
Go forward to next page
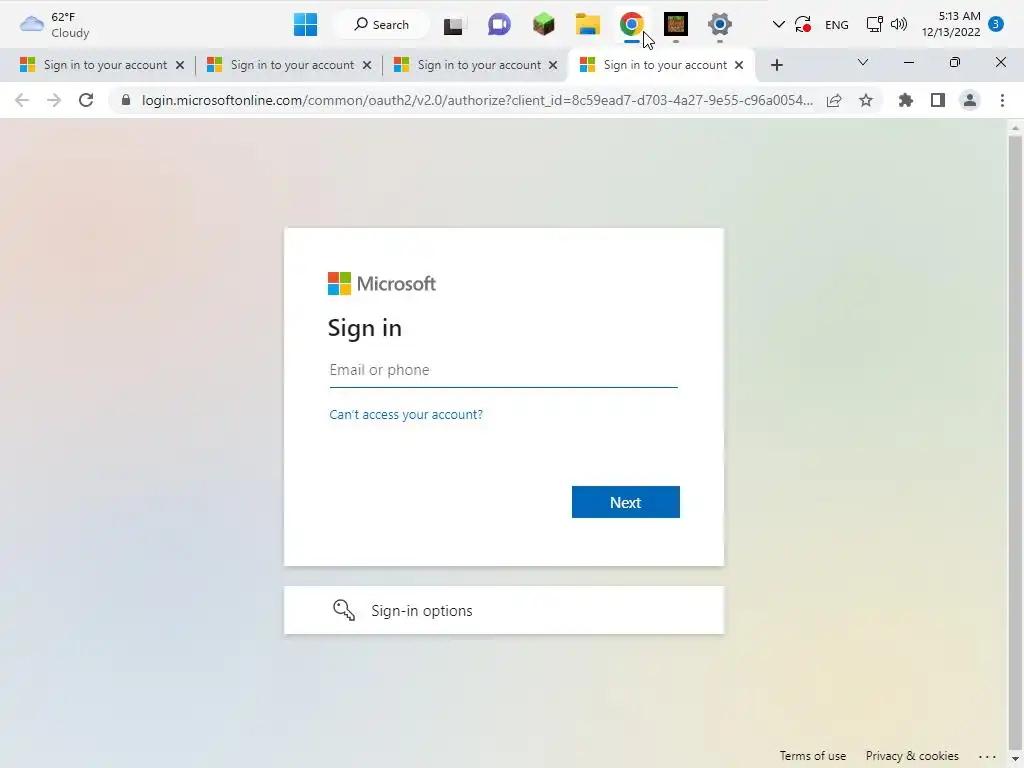point(54,101)
